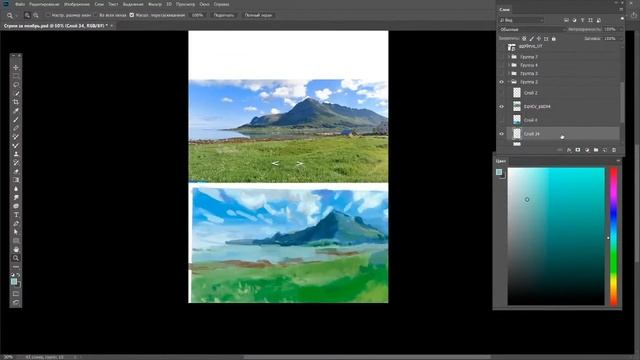Open the Layers panel flyout menu
This screenshot has width=640, height=360.
[621, 9]
